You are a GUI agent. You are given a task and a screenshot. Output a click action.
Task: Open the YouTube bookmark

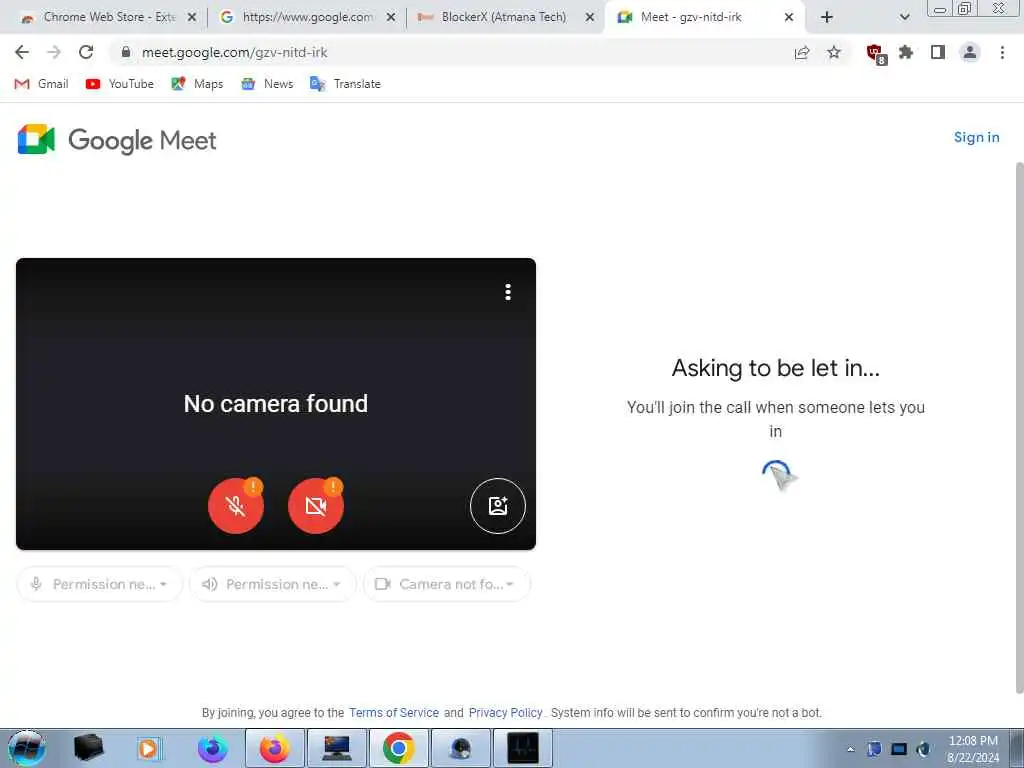(120, 84)
